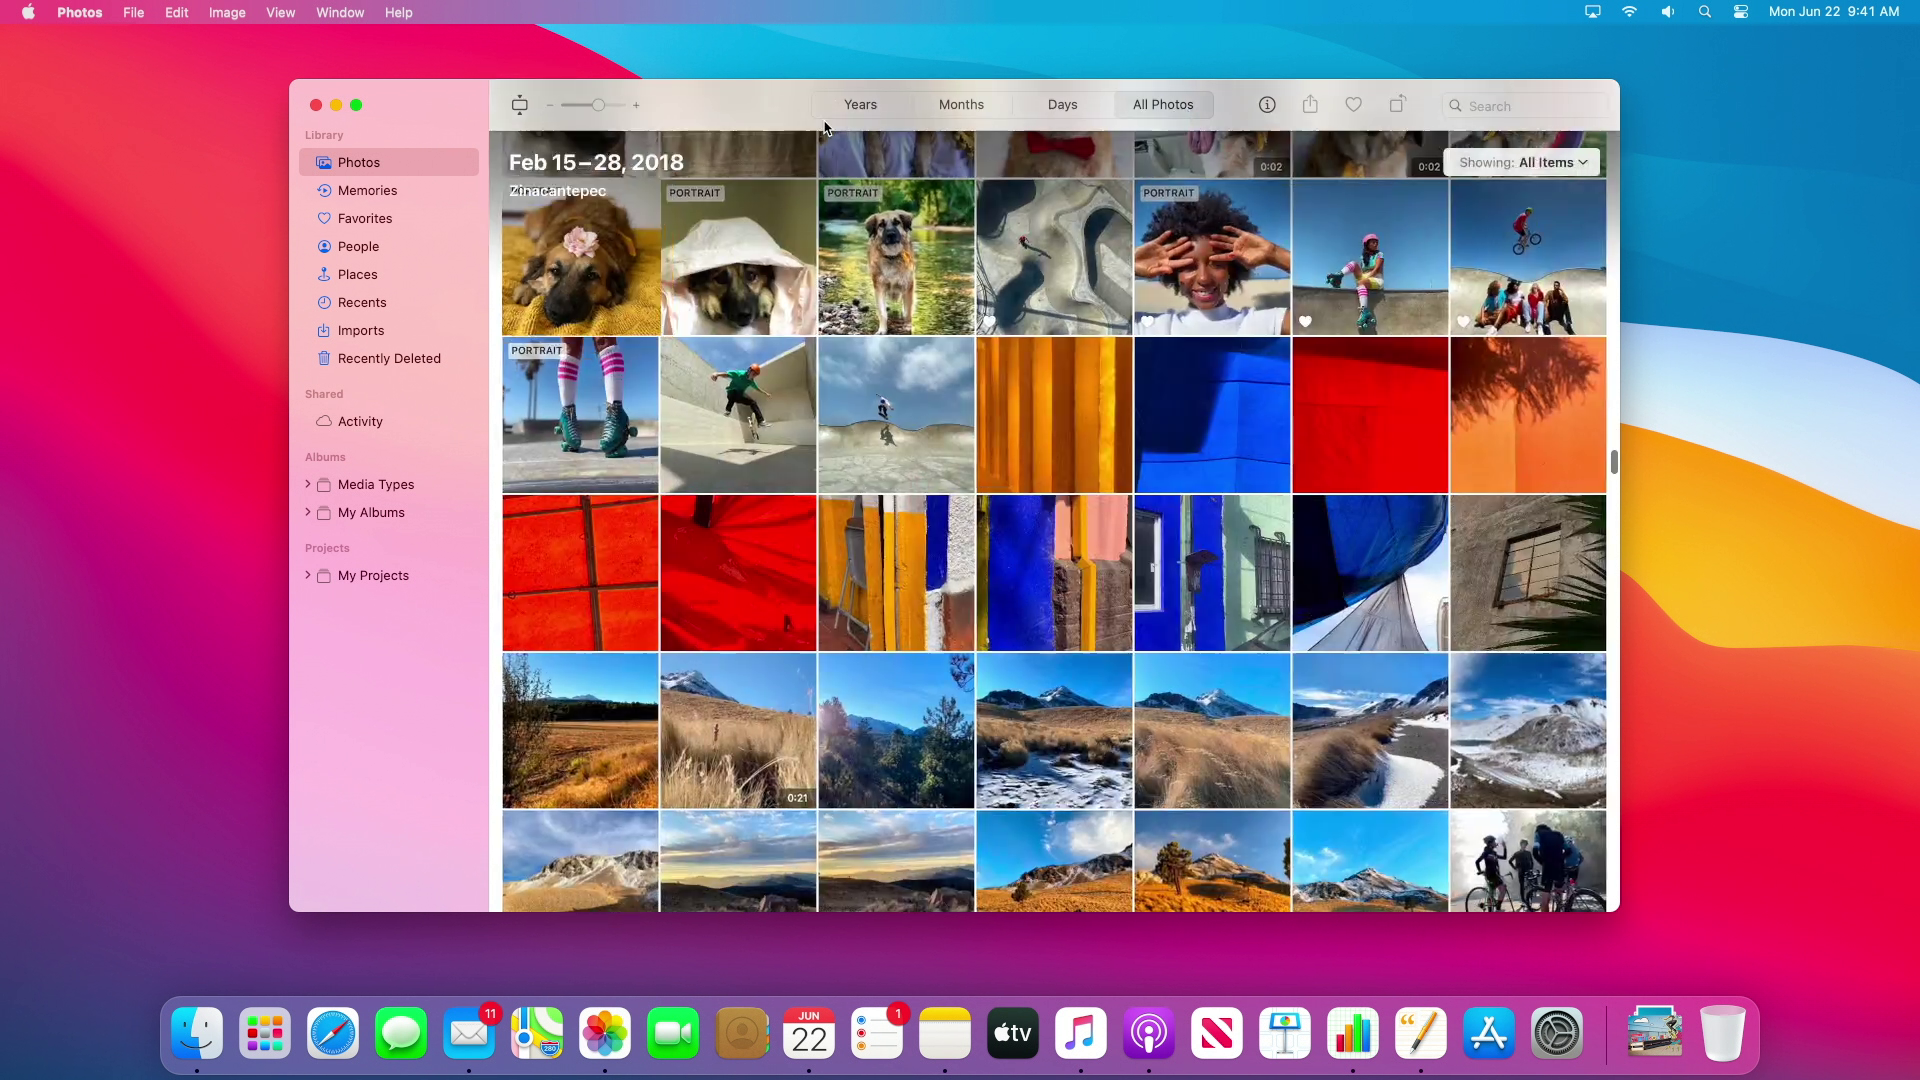Click the zoom in plus icon

pyautogui.click(x=636, y=105)
